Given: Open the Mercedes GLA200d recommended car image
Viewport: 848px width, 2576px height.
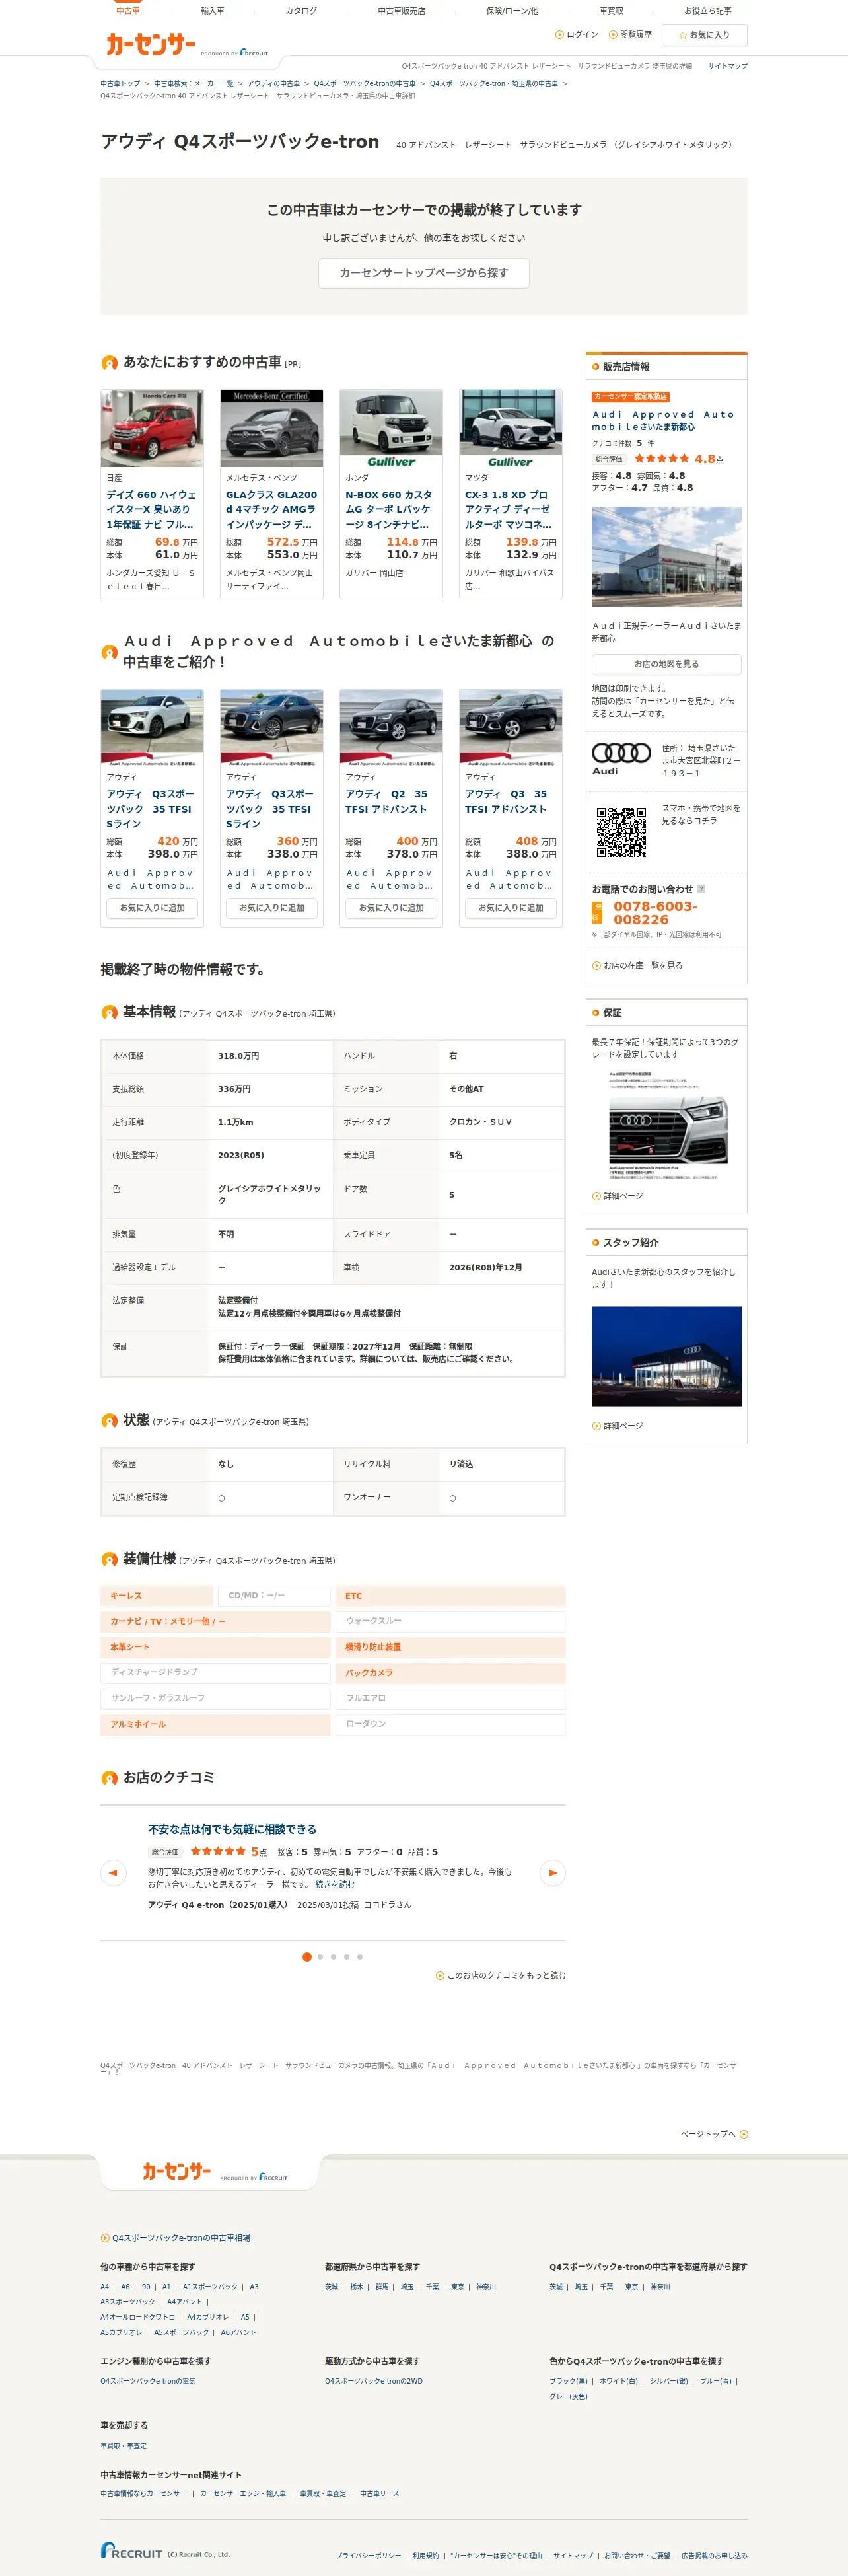Looking at the screenshot, I should 271,429.
